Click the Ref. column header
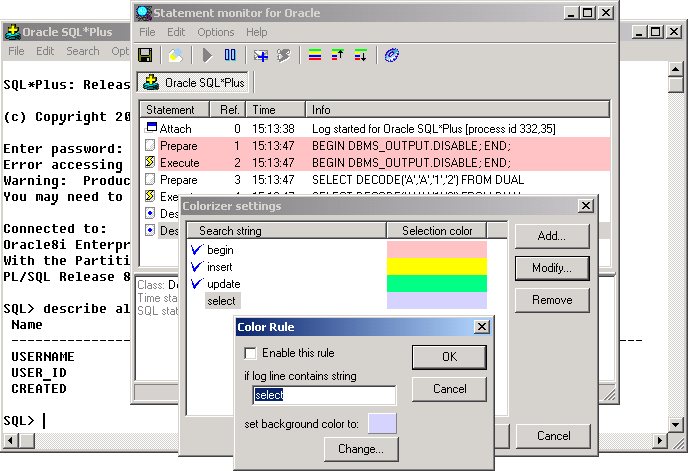688x471 pixels. (228, 109)
